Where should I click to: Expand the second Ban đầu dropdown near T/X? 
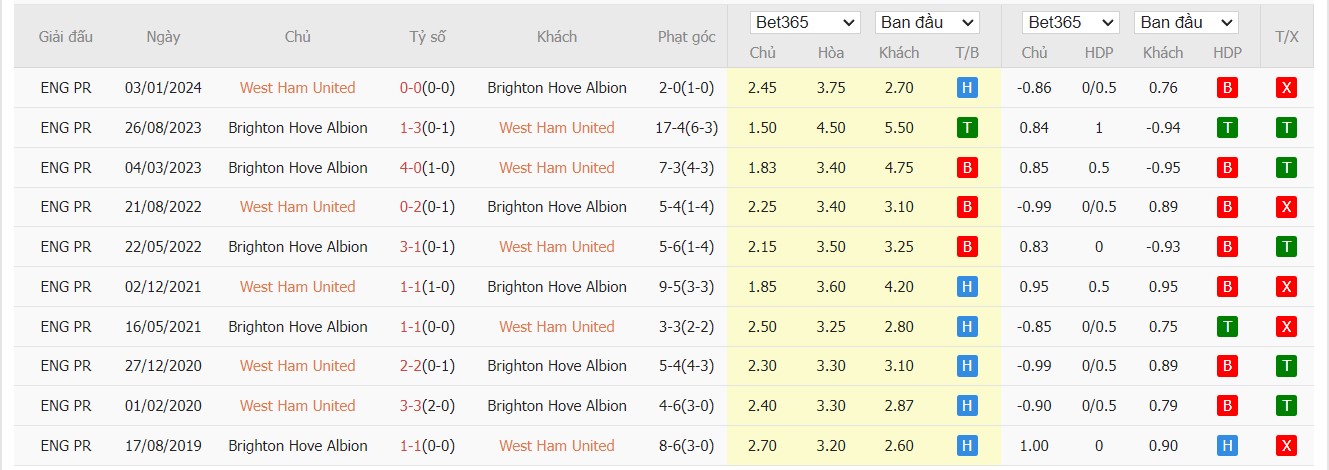[1187, 22]
